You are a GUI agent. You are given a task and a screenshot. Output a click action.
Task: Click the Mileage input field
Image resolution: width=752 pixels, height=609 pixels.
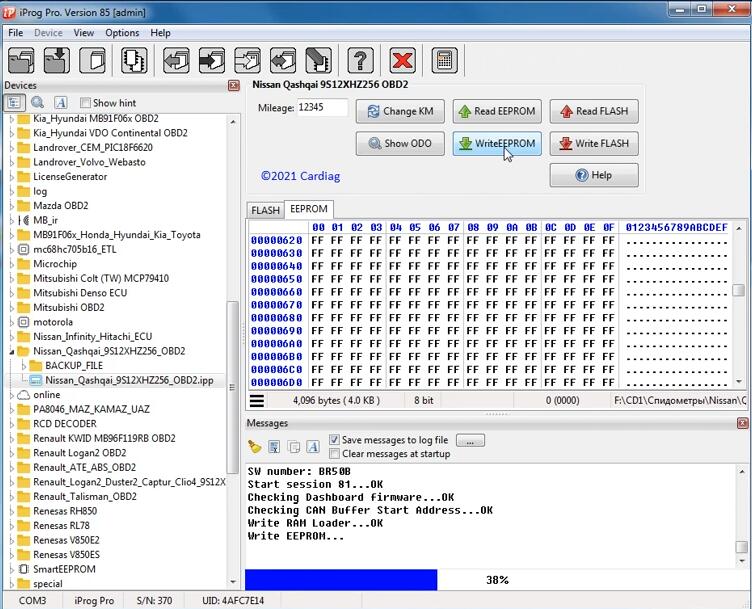[x=322, y=108]
